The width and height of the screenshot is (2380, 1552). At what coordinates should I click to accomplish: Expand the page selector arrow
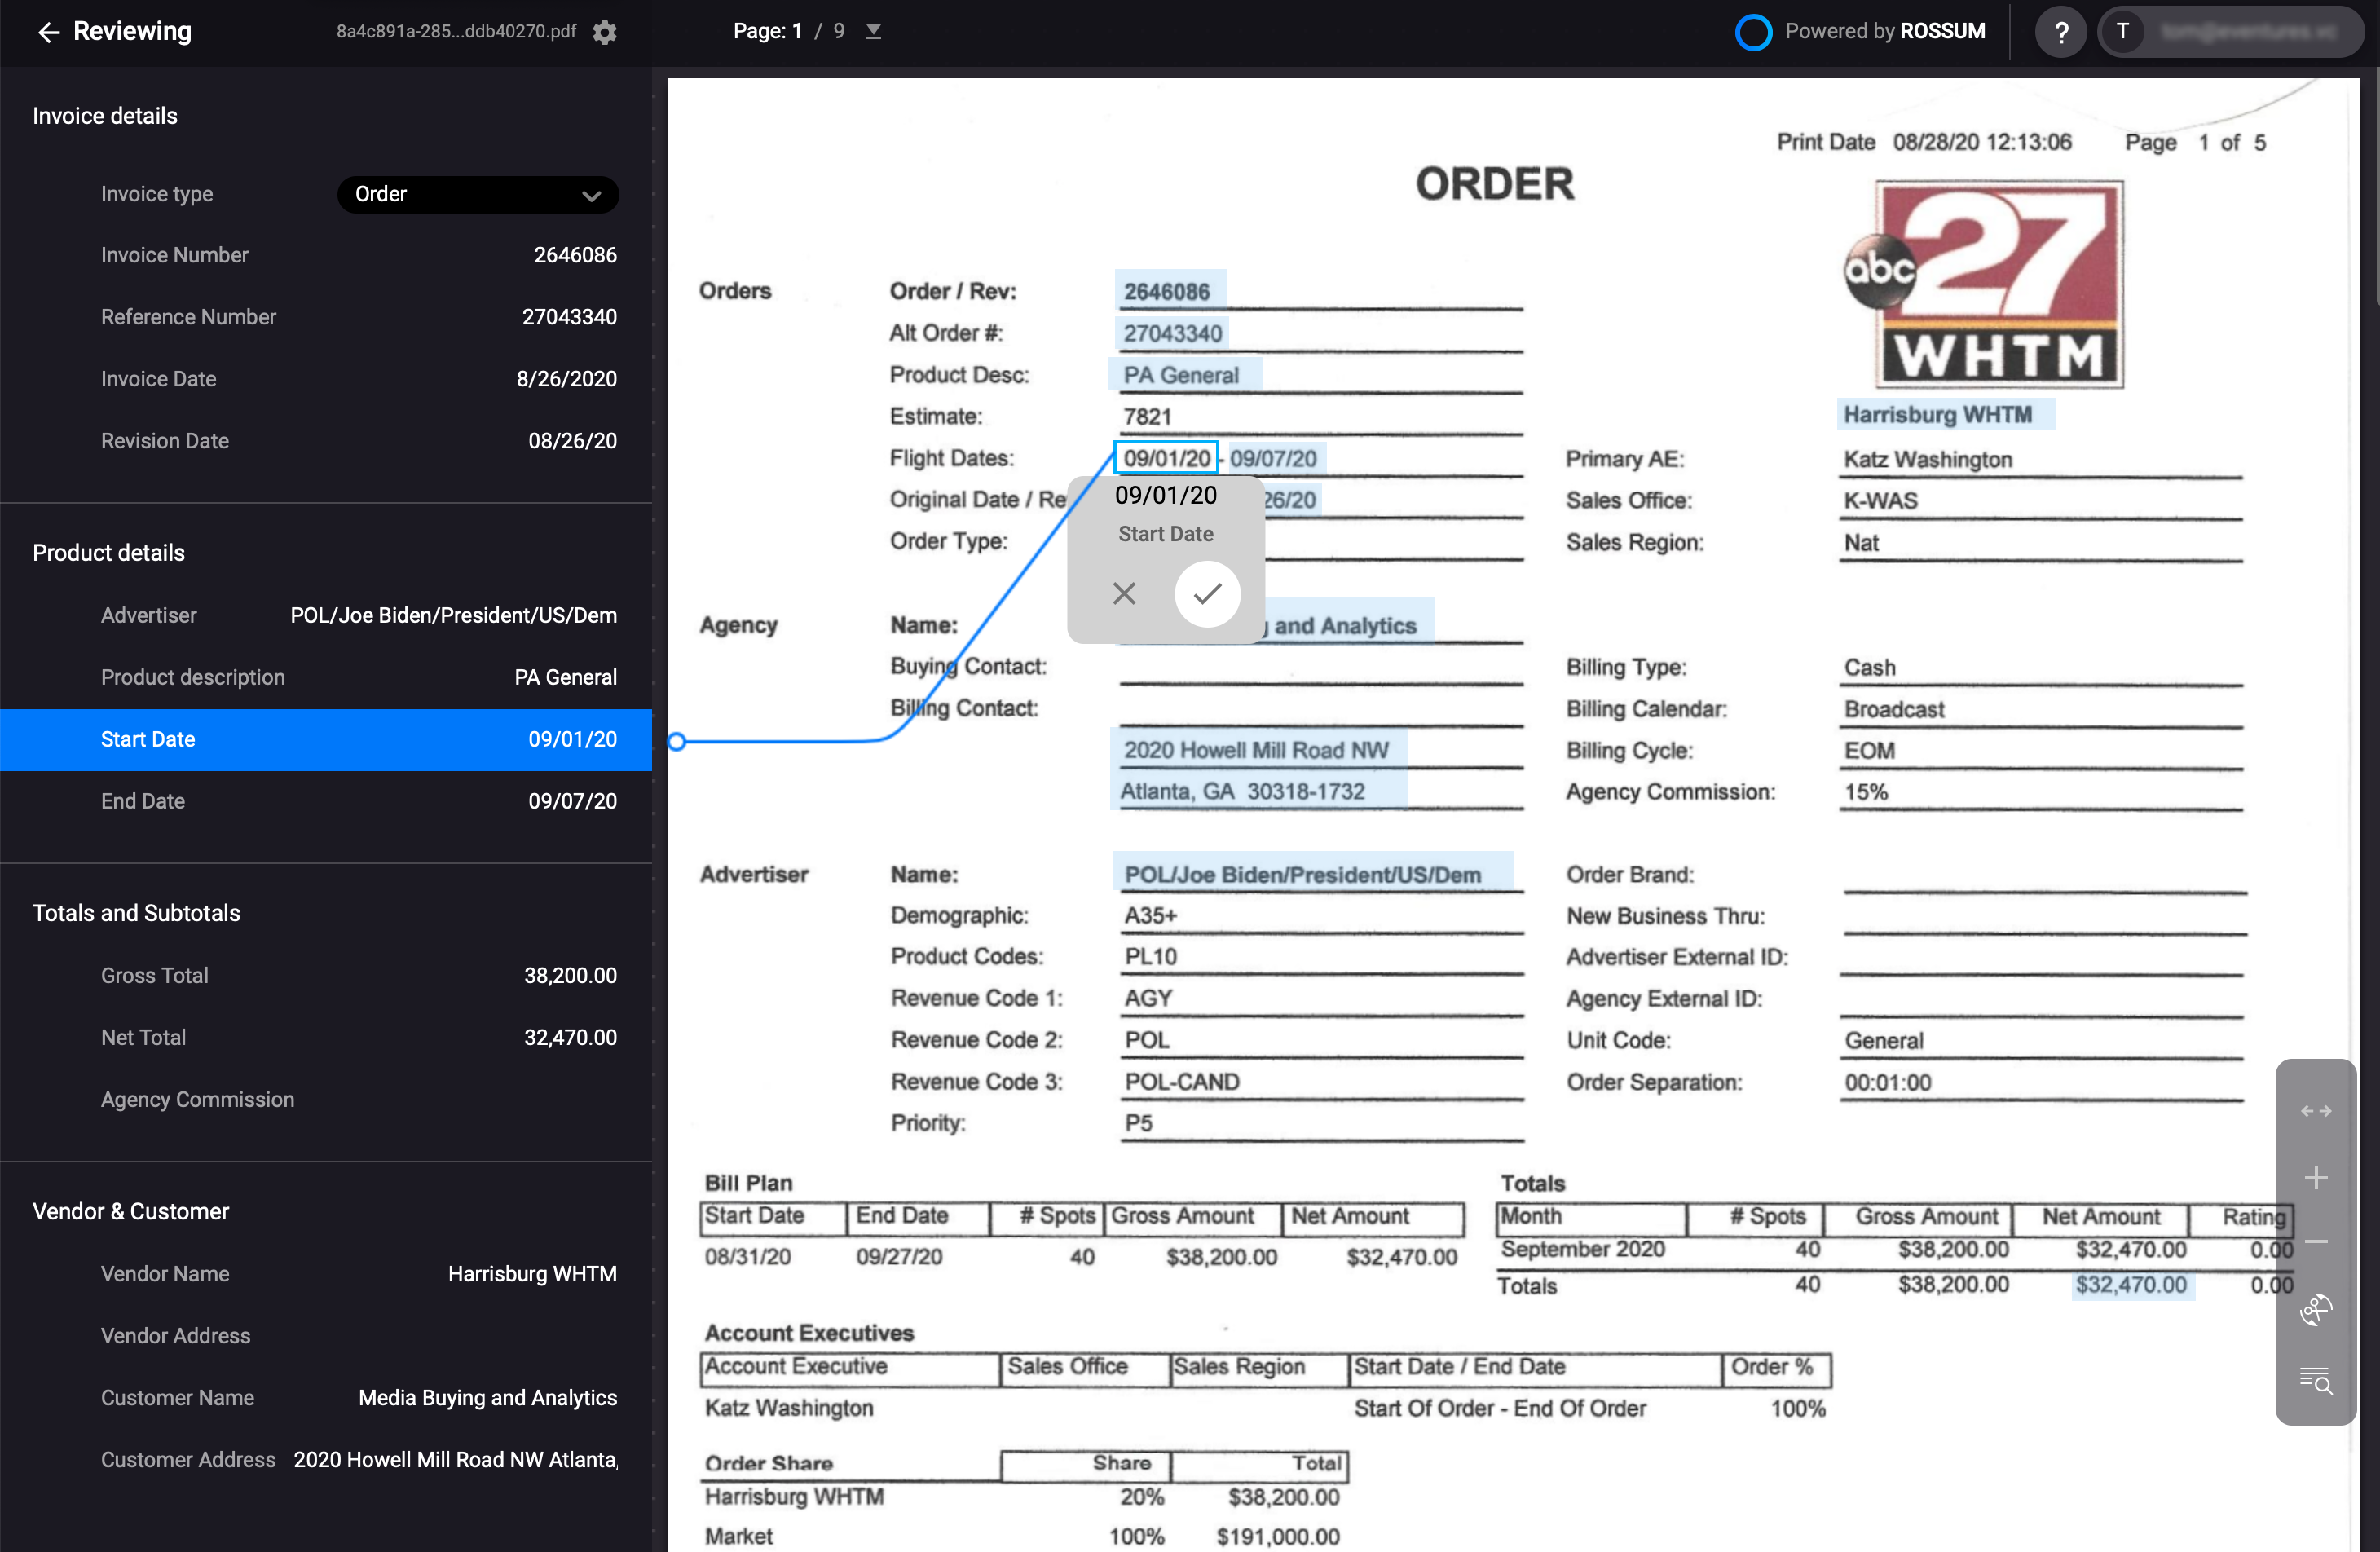[x=873, y=32]
